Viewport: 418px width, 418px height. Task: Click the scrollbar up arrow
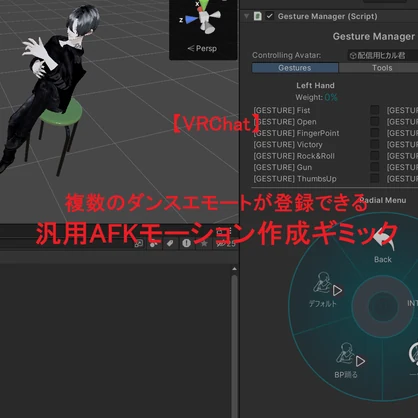(x=234, y=269)
